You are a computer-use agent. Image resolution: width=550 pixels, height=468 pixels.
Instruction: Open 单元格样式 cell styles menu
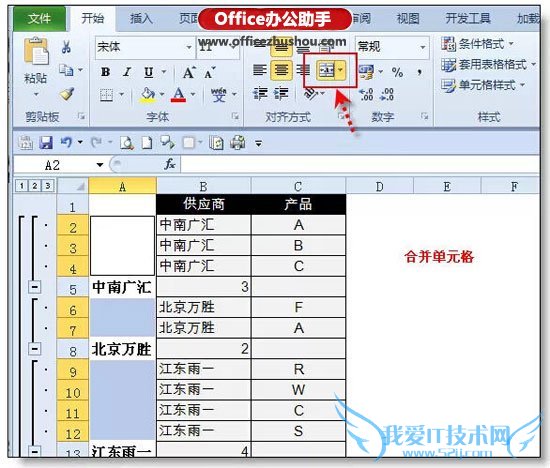pos(483,85)
